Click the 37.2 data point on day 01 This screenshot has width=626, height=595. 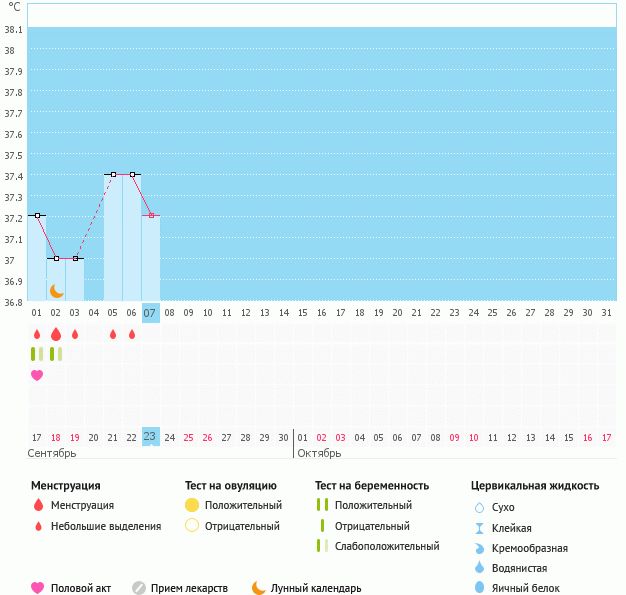(37, 215)
